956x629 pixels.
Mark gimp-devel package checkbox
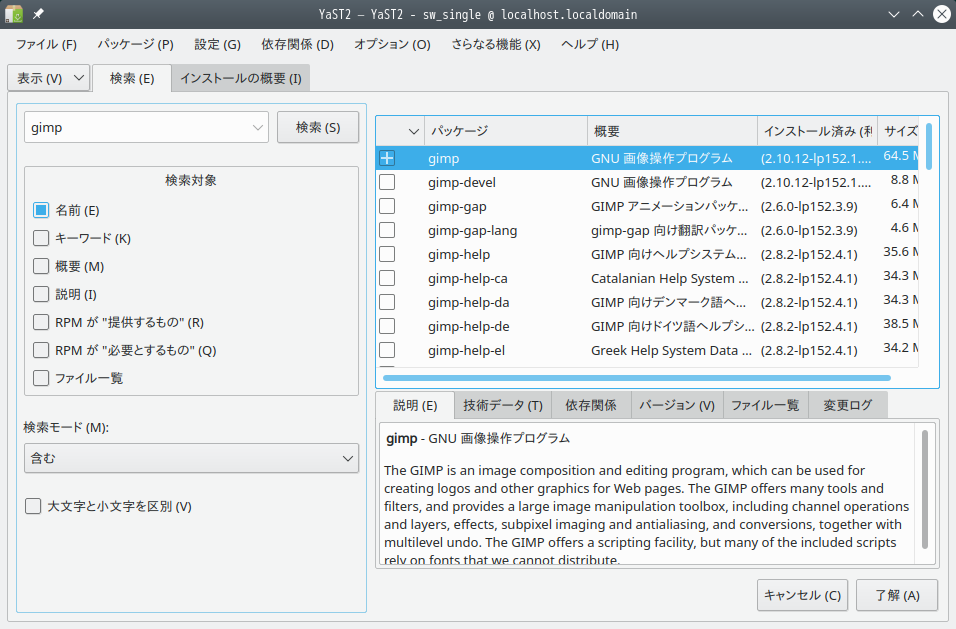(387, 182)
